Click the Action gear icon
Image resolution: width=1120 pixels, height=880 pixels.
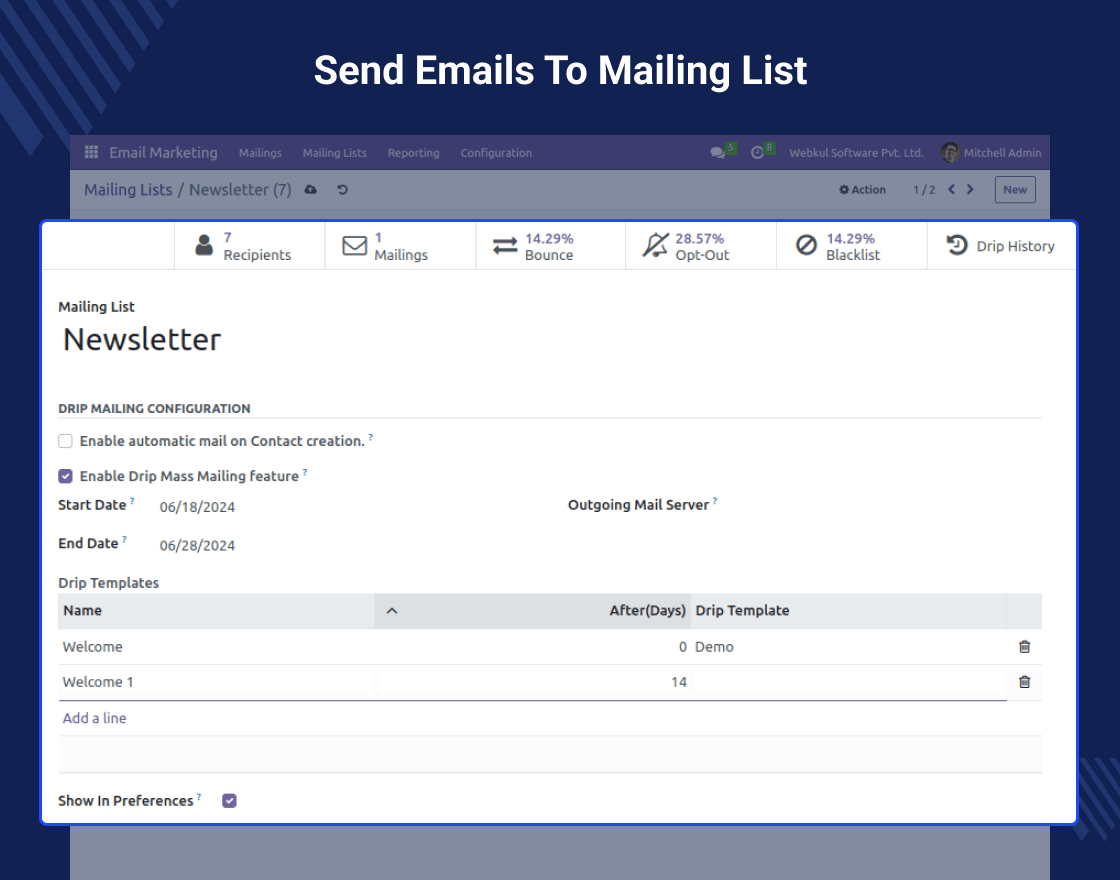(844, 190)
